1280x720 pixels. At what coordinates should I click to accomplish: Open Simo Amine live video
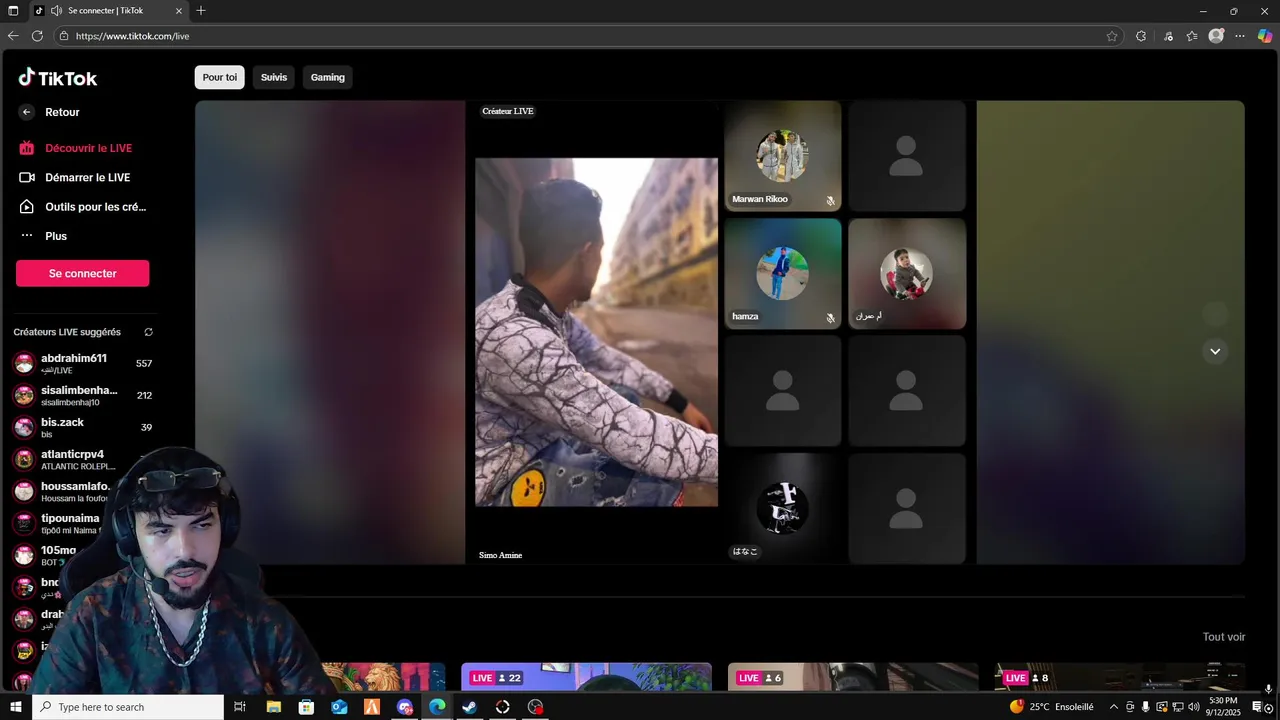[x=596, y=332]
